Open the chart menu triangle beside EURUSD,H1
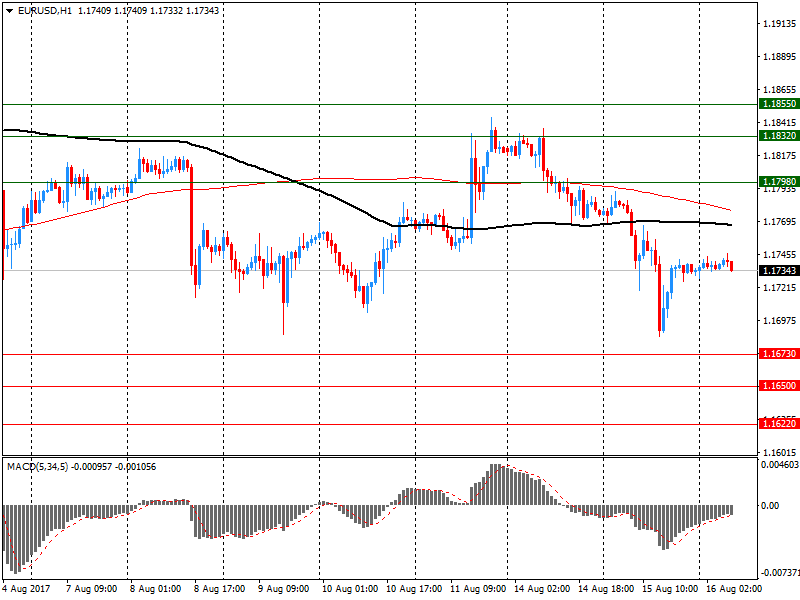Screen dimensions: 800x600 [x=9, y=11]
